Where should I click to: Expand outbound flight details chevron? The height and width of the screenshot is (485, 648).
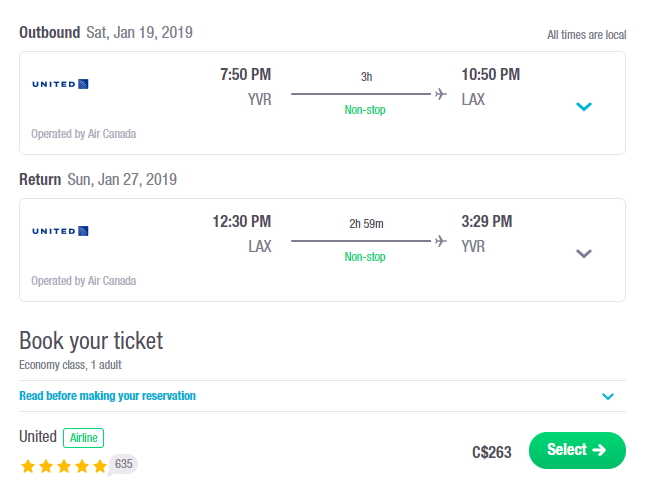584,107
